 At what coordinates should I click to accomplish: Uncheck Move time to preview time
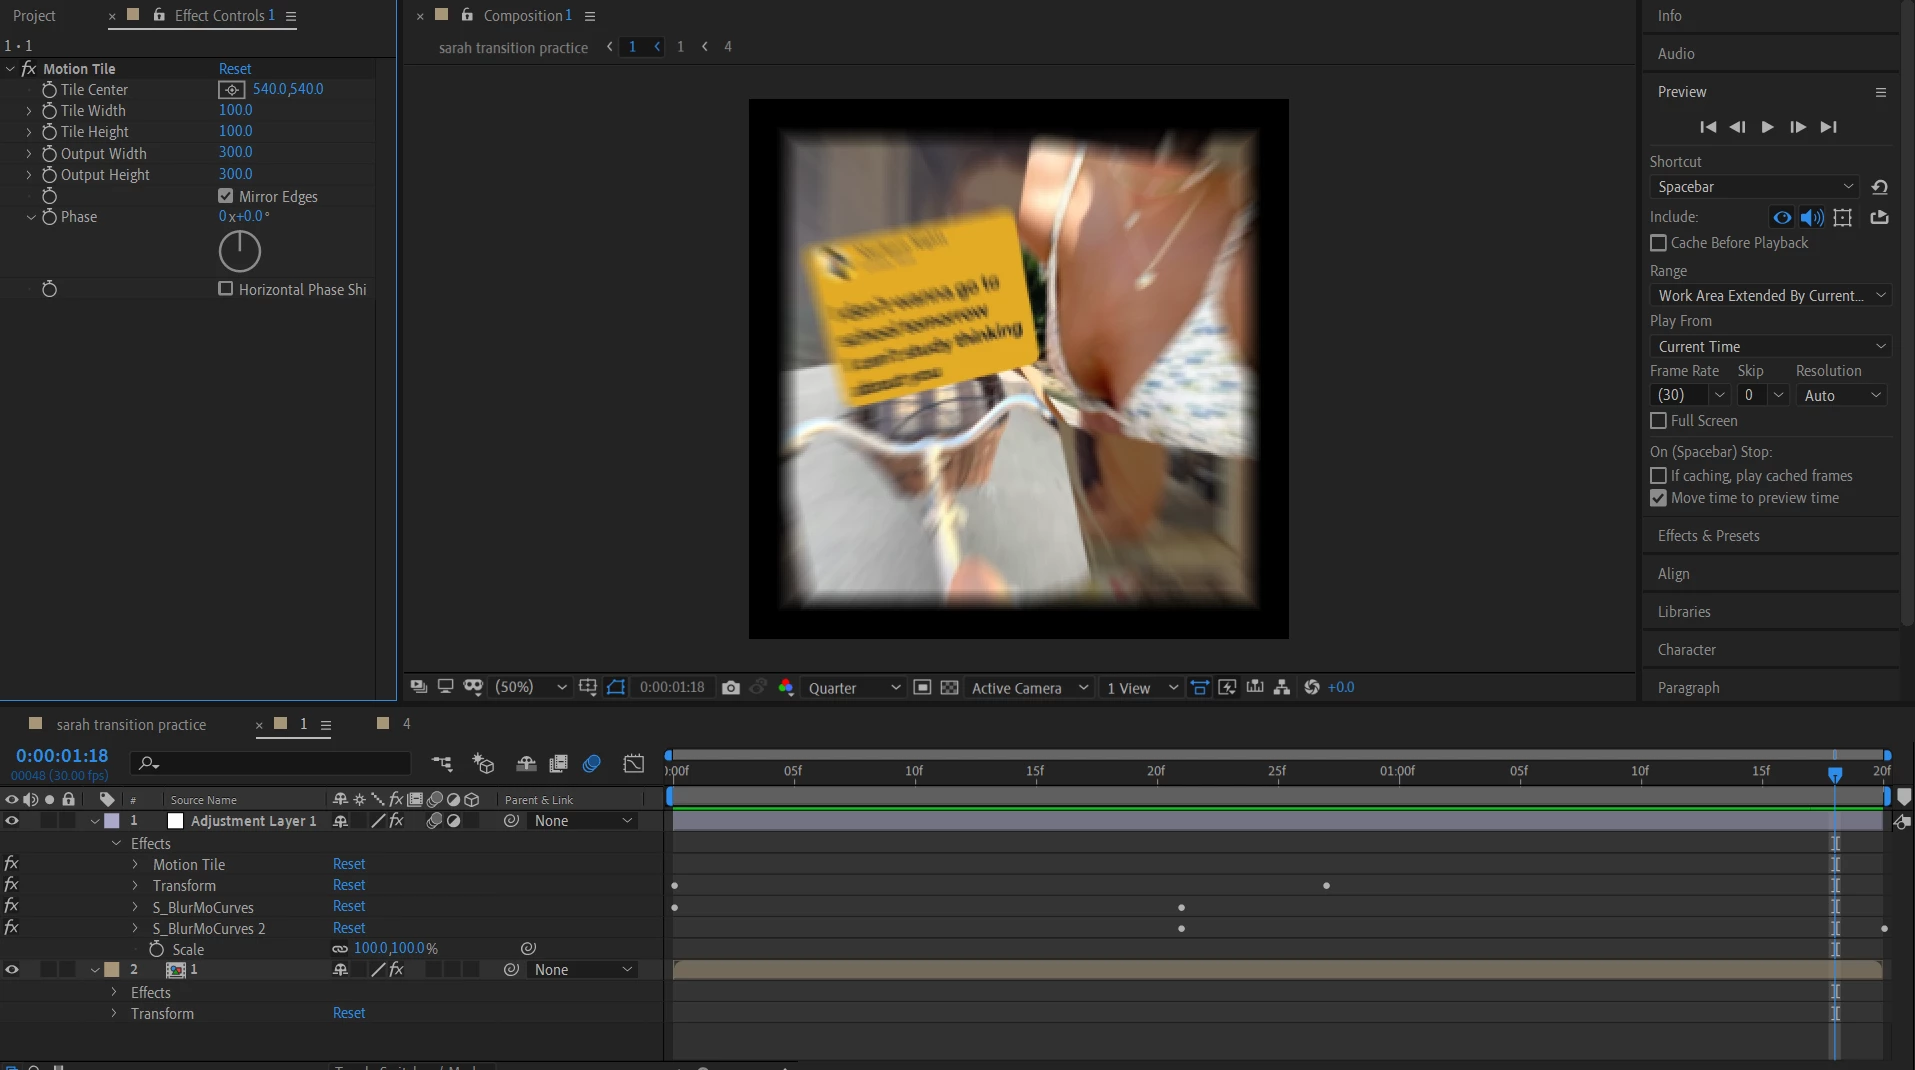pyautogui.click(x=1658, y=498)
